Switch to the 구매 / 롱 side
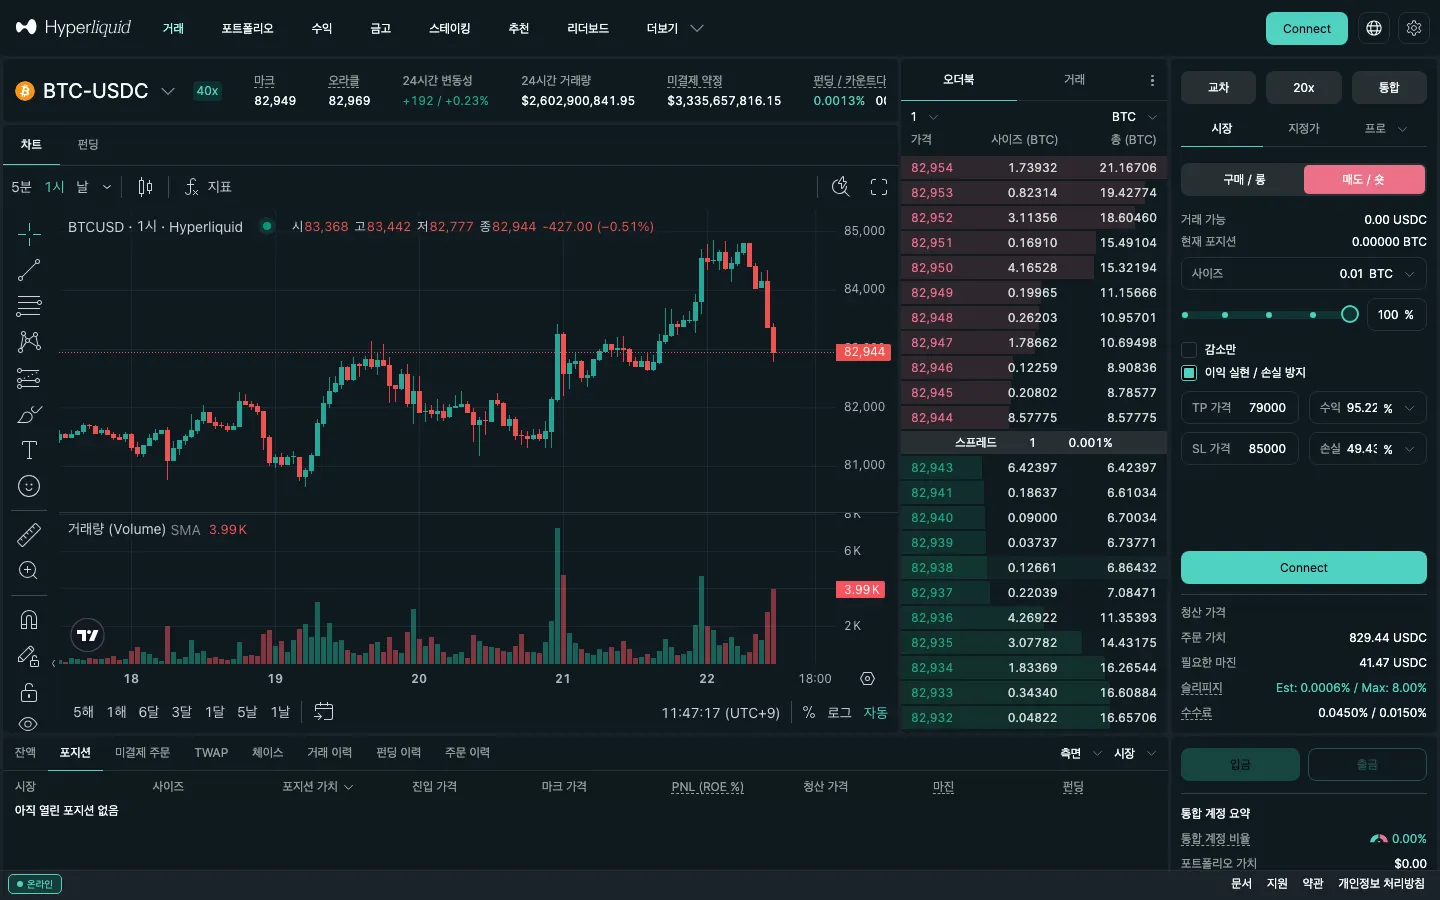 [1243, 180]
